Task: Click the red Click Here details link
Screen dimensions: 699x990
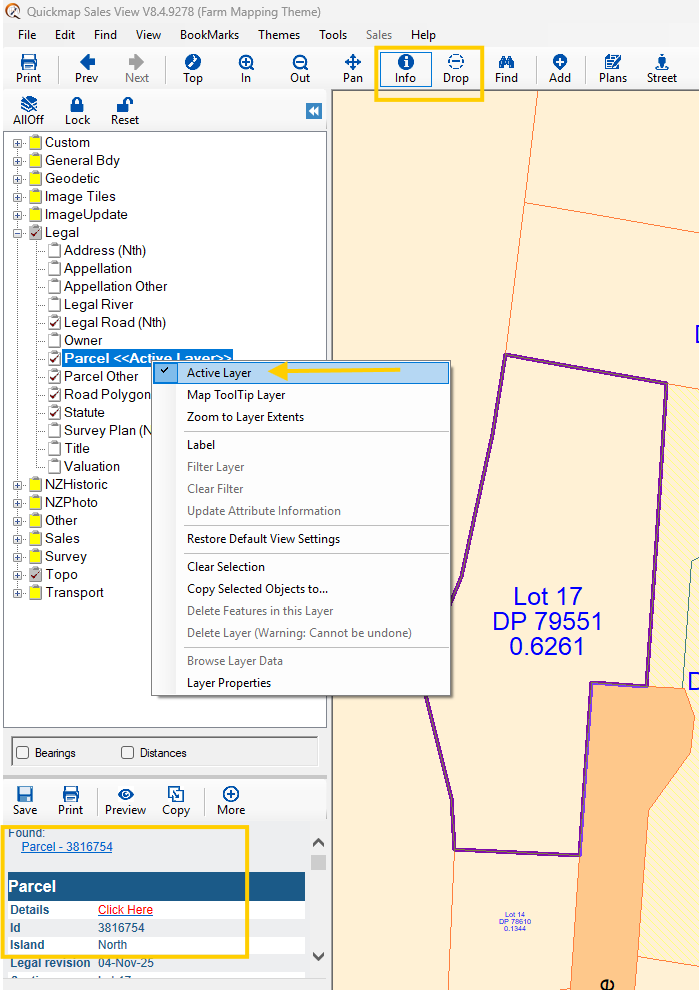Action: [x=125, y=910]
